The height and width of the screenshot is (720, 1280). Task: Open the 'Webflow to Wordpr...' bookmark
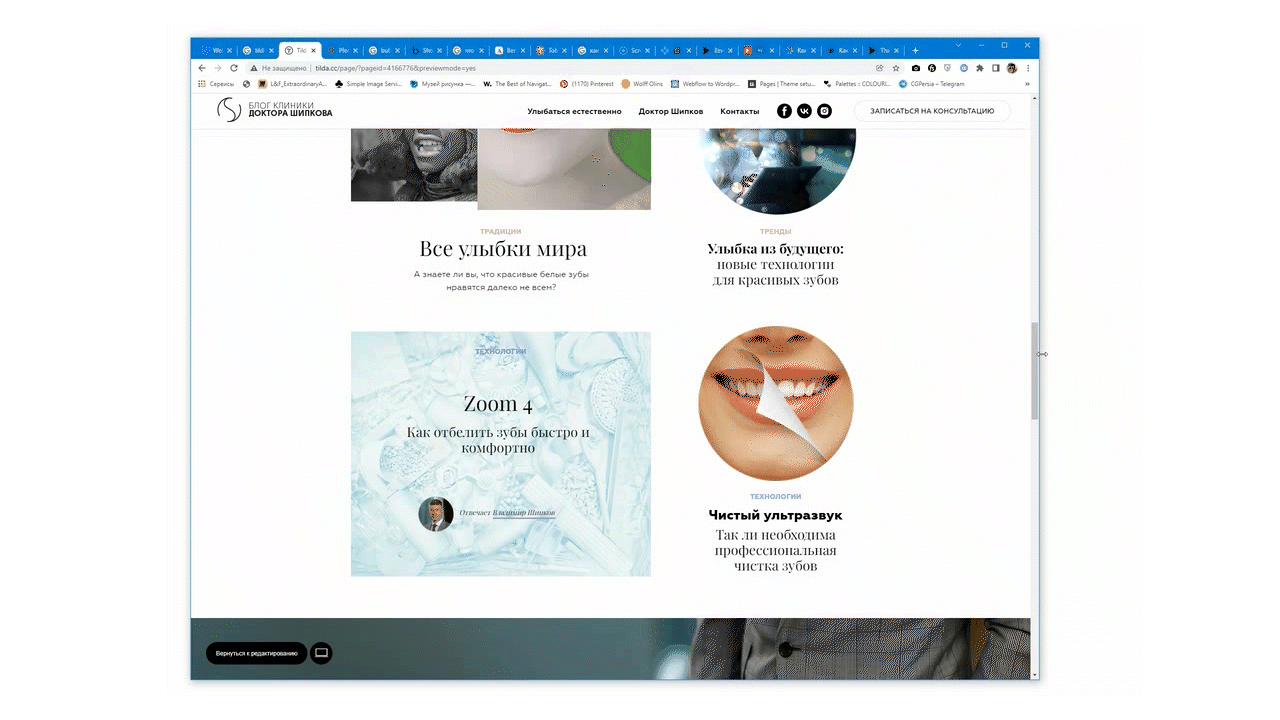pyautogui.click(x=704, y=84)
